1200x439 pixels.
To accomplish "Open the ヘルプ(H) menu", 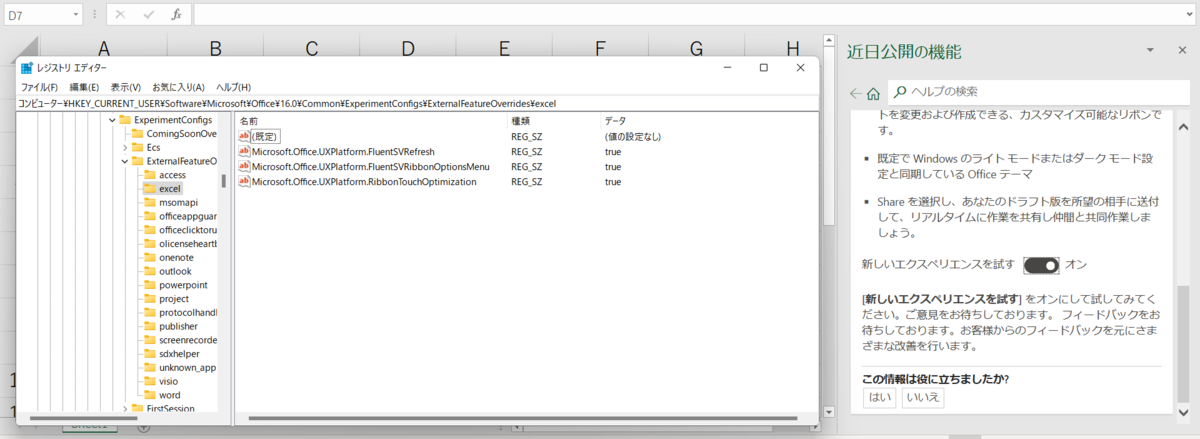I will pyautogui.click(x=234, y=87).
